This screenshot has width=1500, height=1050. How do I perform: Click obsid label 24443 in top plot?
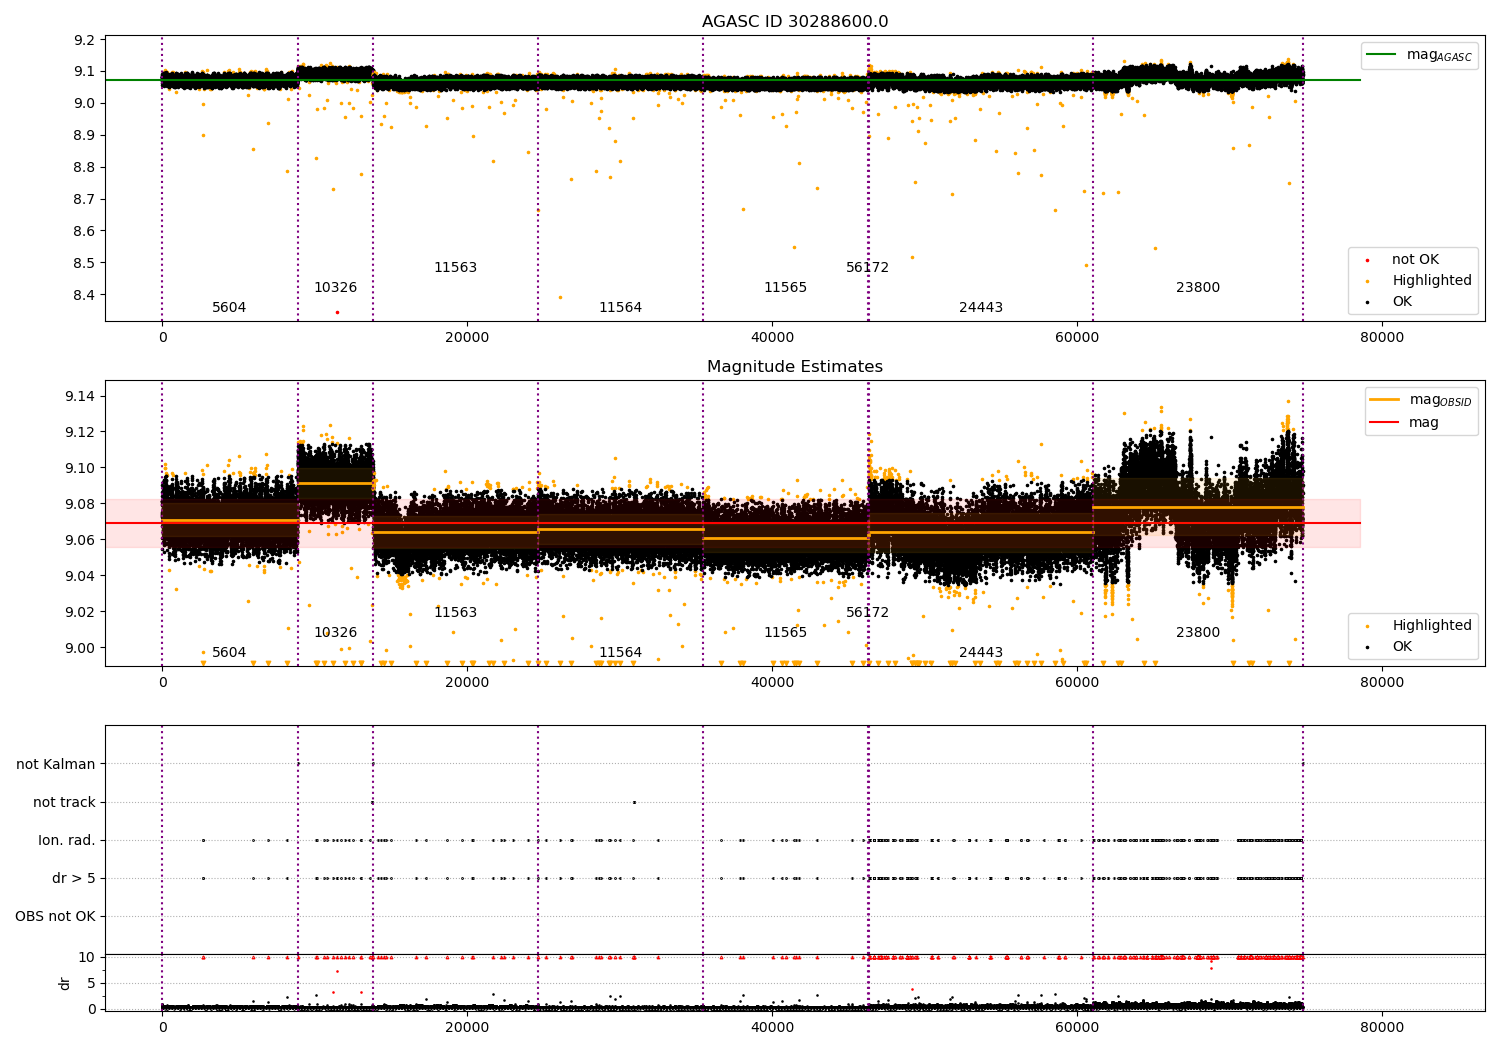[981, 308]
